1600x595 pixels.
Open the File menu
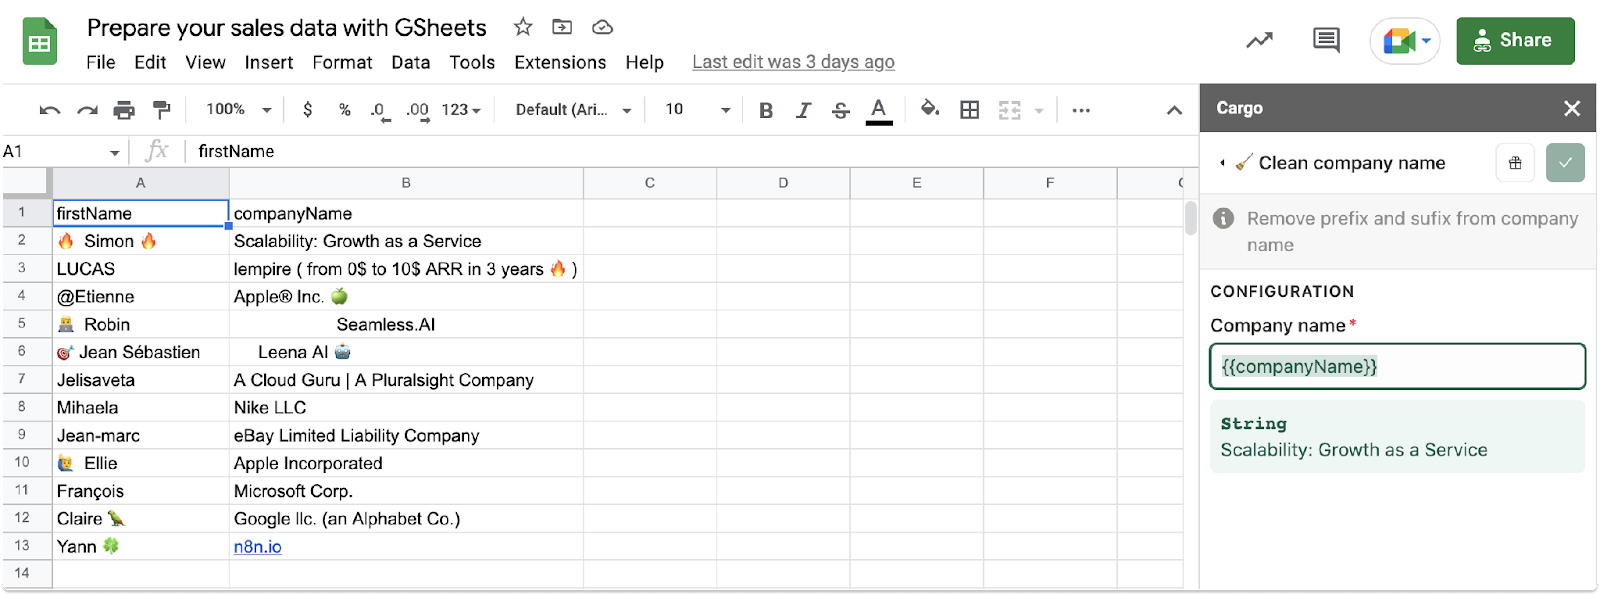click(101, 62)
